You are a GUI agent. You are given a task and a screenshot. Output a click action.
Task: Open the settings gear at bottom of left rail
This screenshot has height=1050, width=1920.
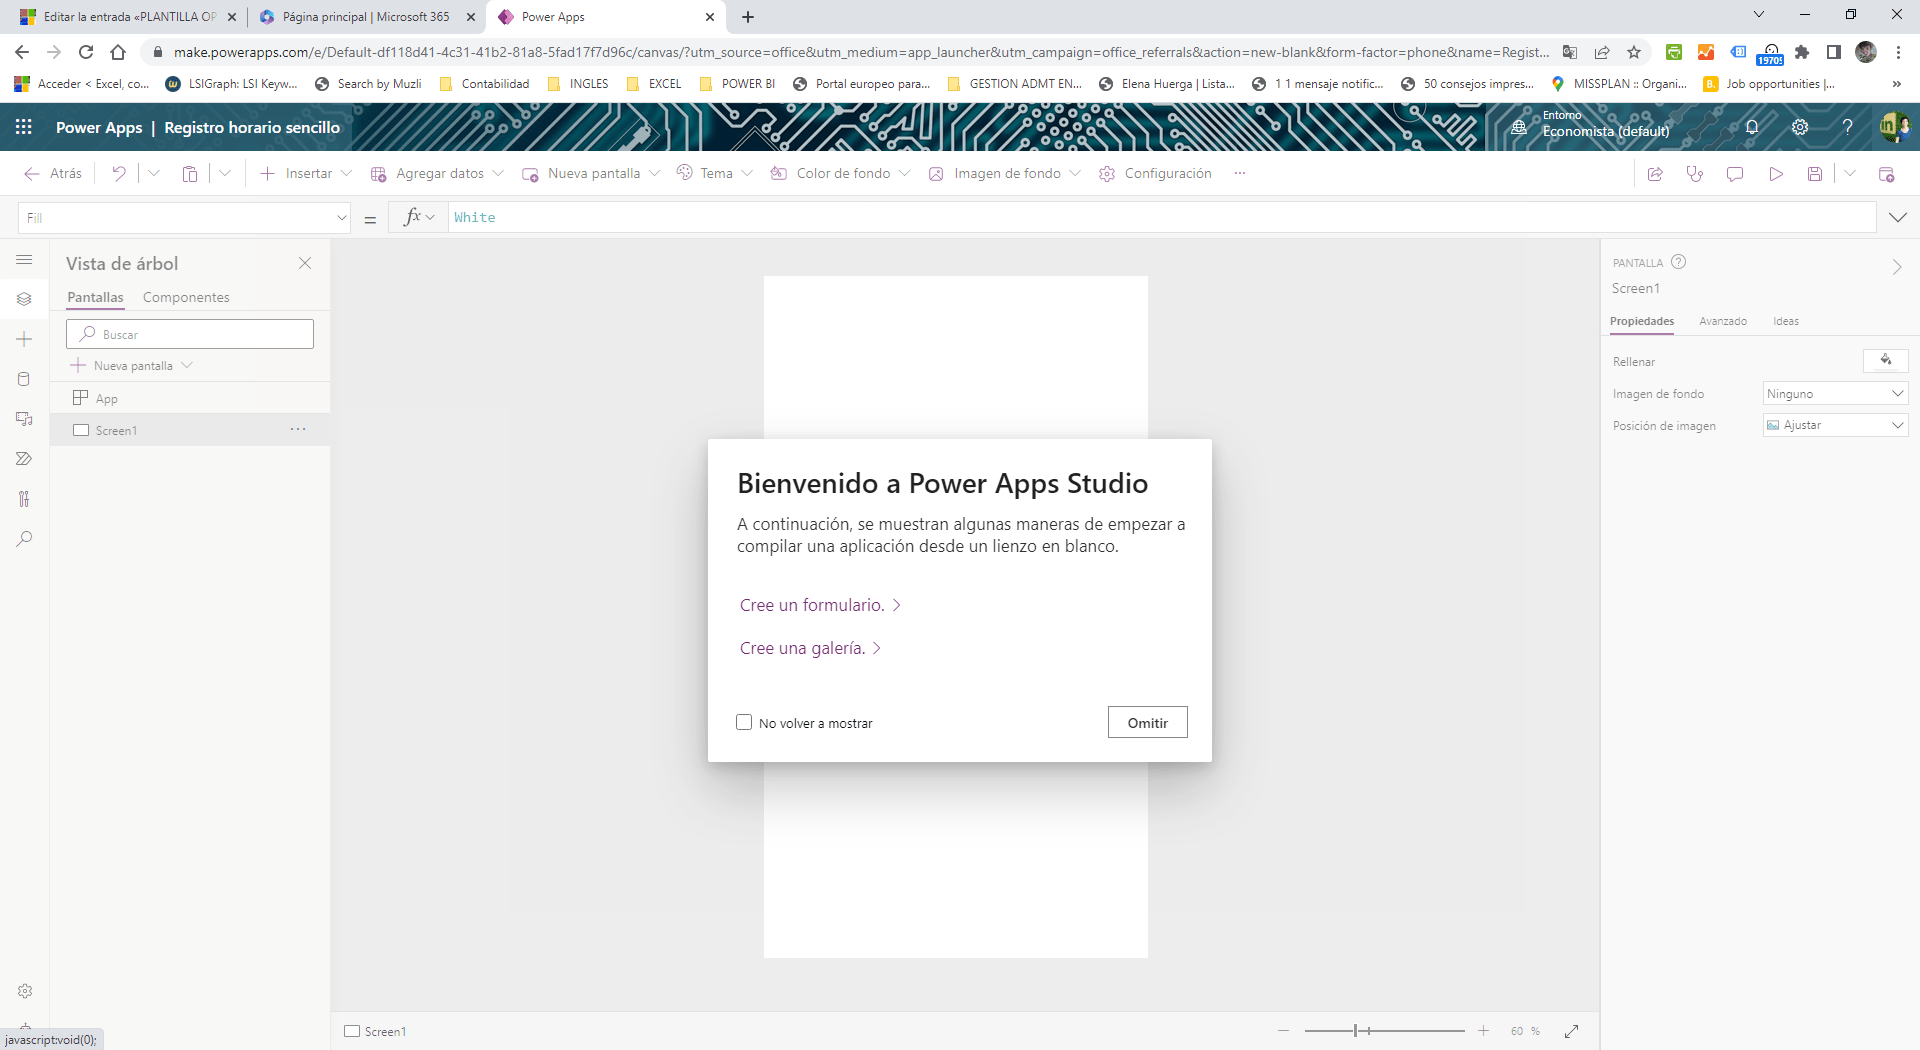25,991
